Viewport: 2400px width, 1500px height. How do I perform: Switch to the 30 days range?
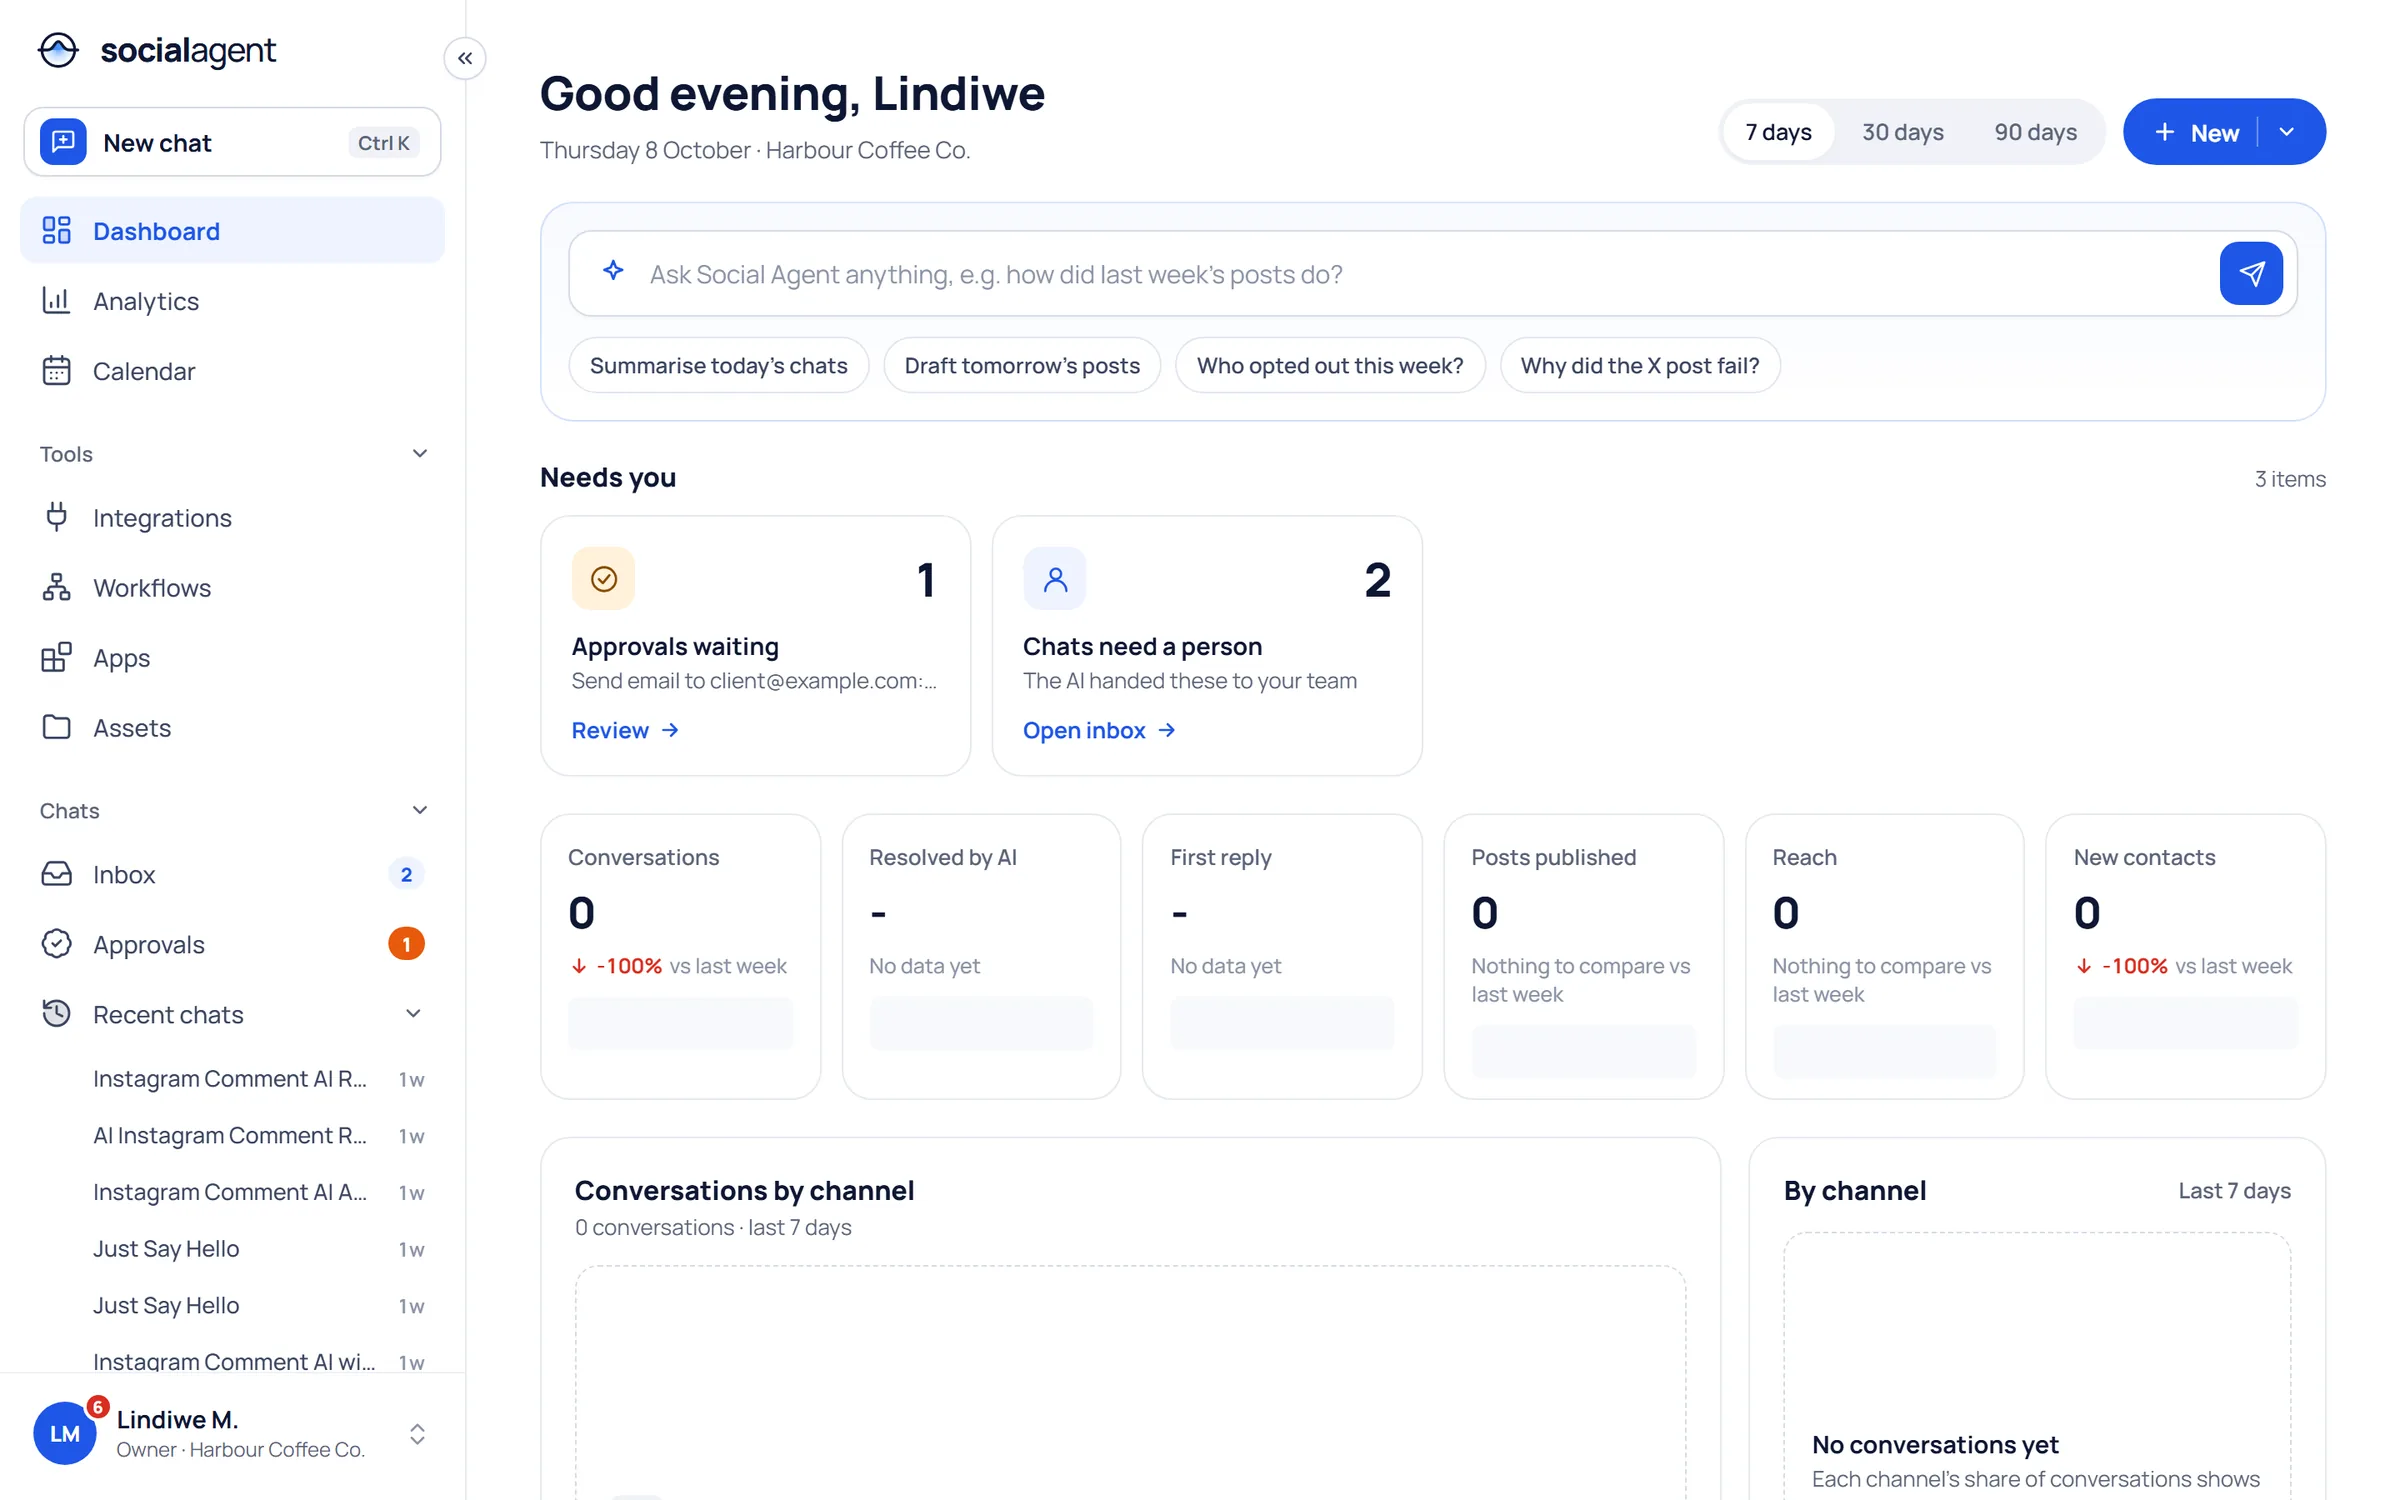tap(1902, 131)
